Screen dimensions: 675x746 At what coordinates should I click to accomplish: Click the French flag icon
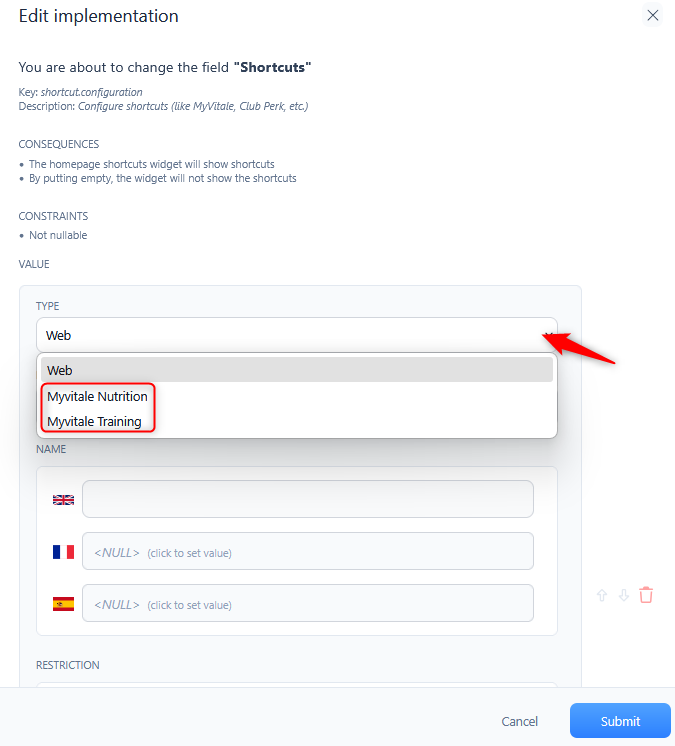63,552
